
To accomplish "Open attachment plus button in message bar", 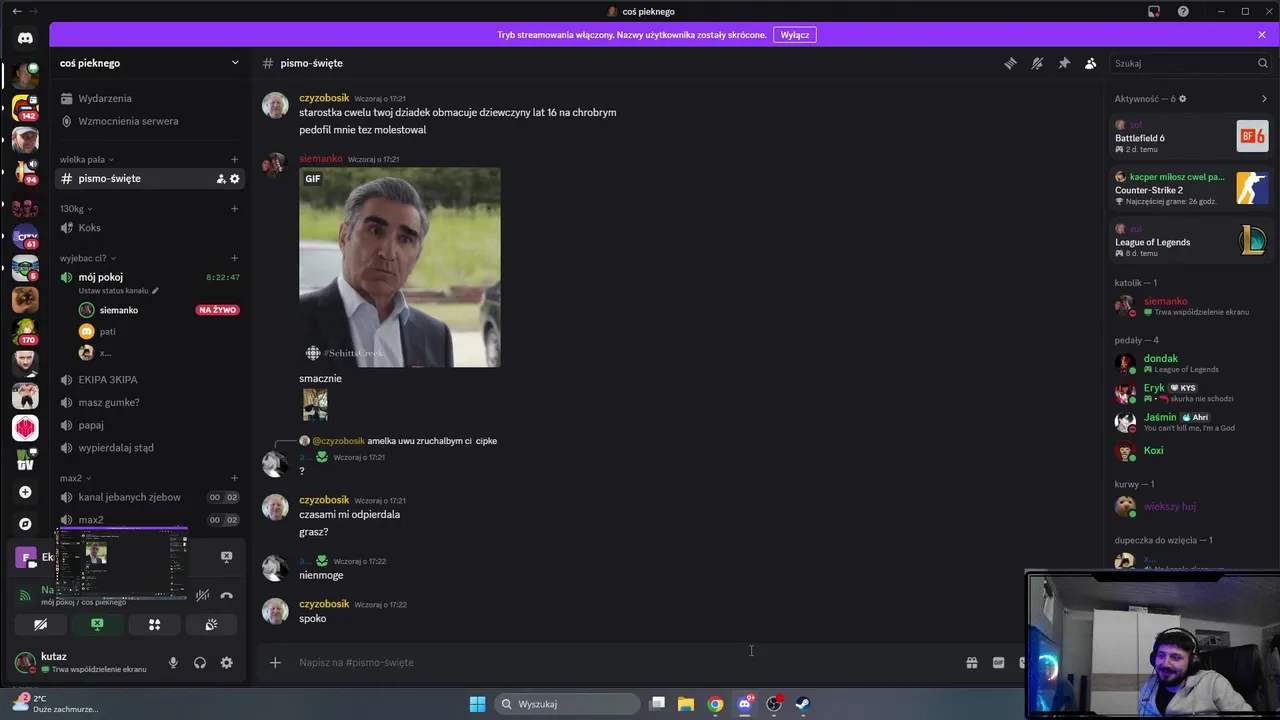I will (275, 662).
